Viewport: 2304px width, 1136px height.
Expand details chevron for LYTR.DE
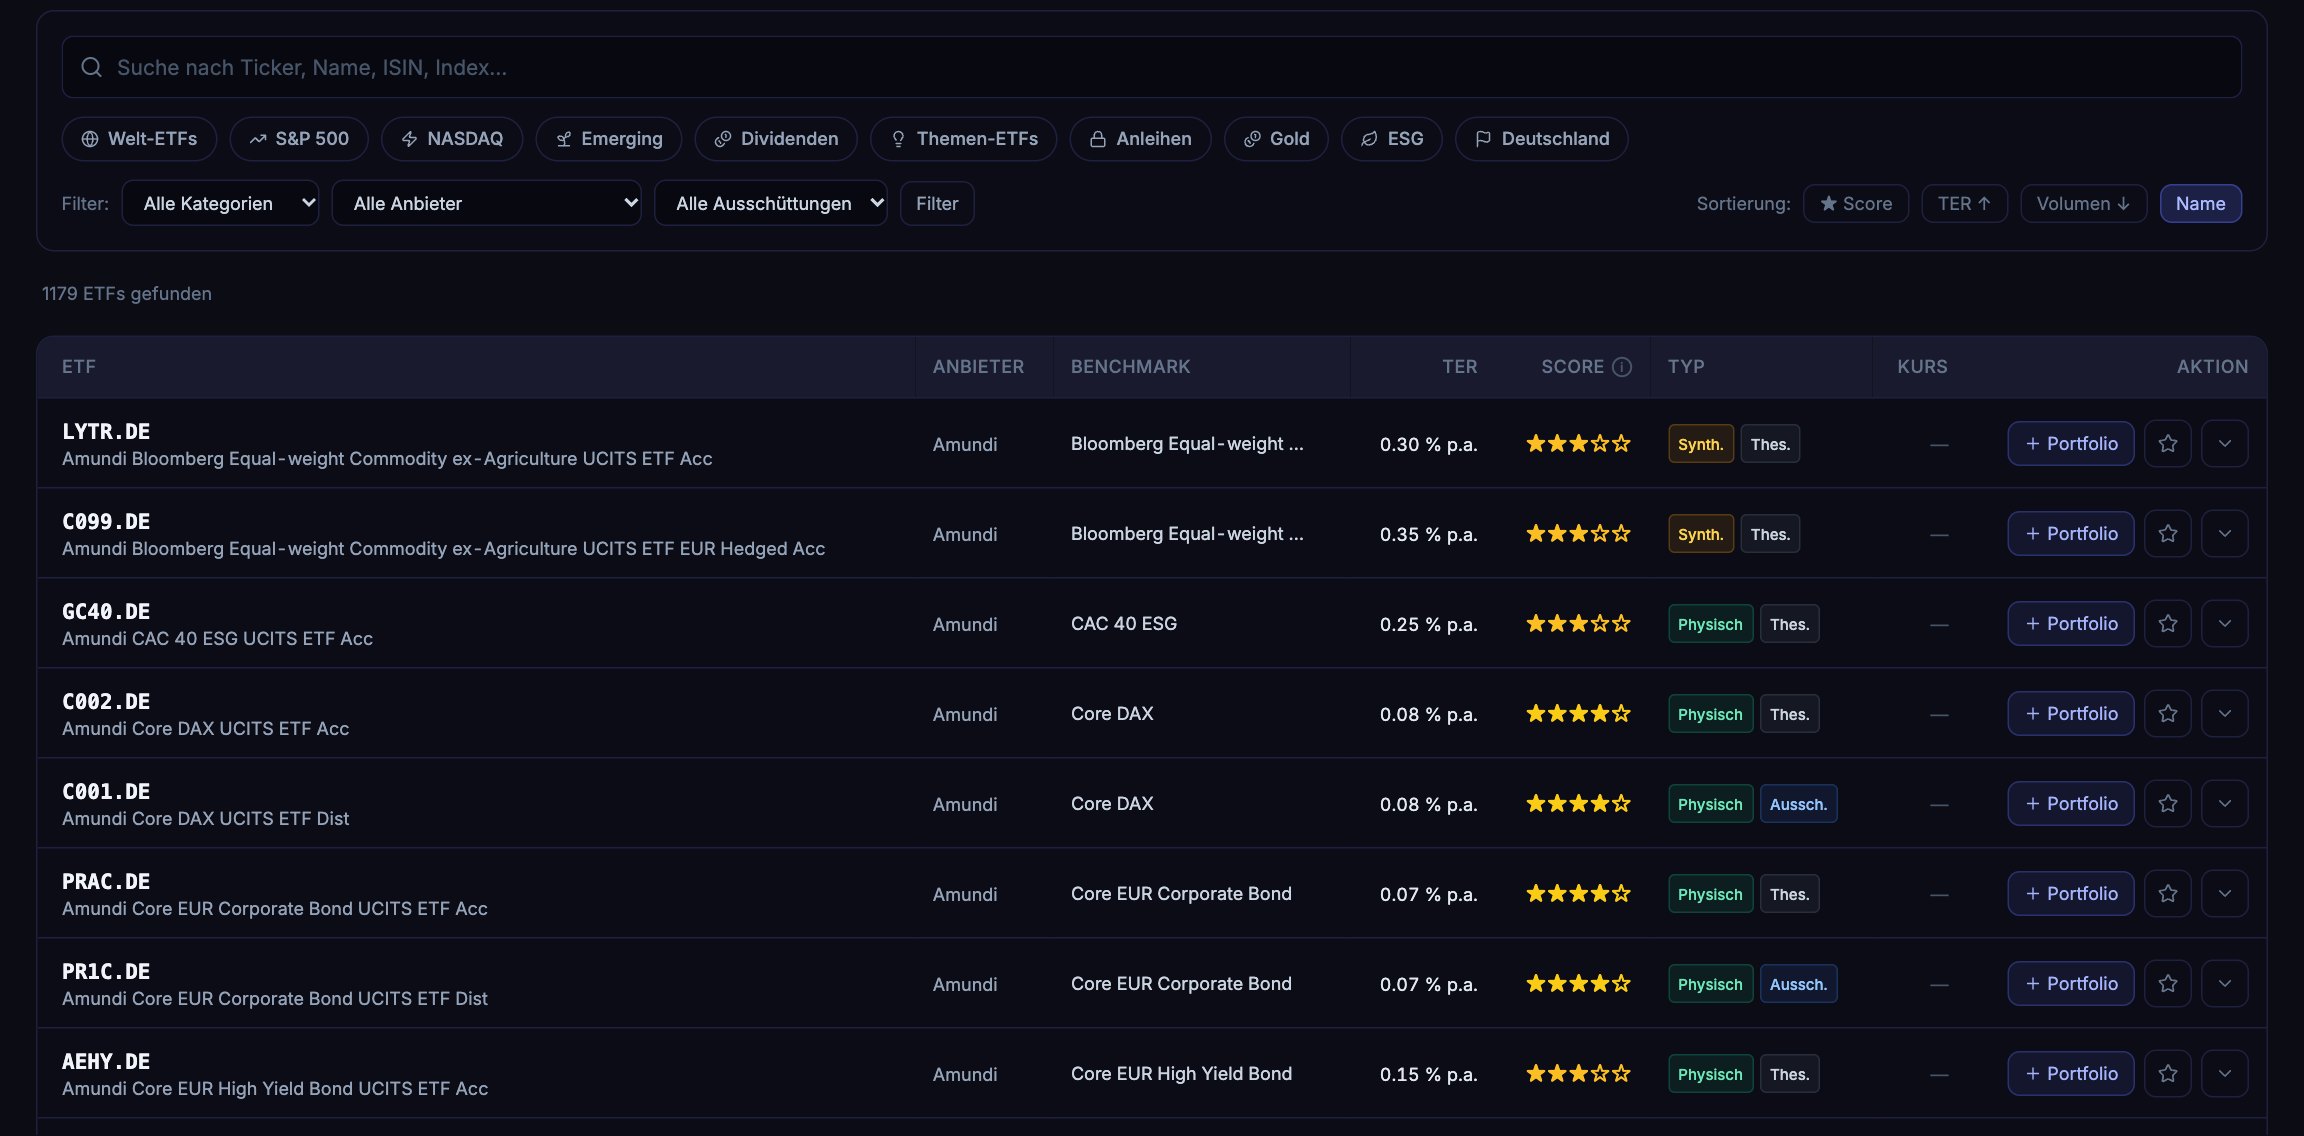[x=2225, y=444]
